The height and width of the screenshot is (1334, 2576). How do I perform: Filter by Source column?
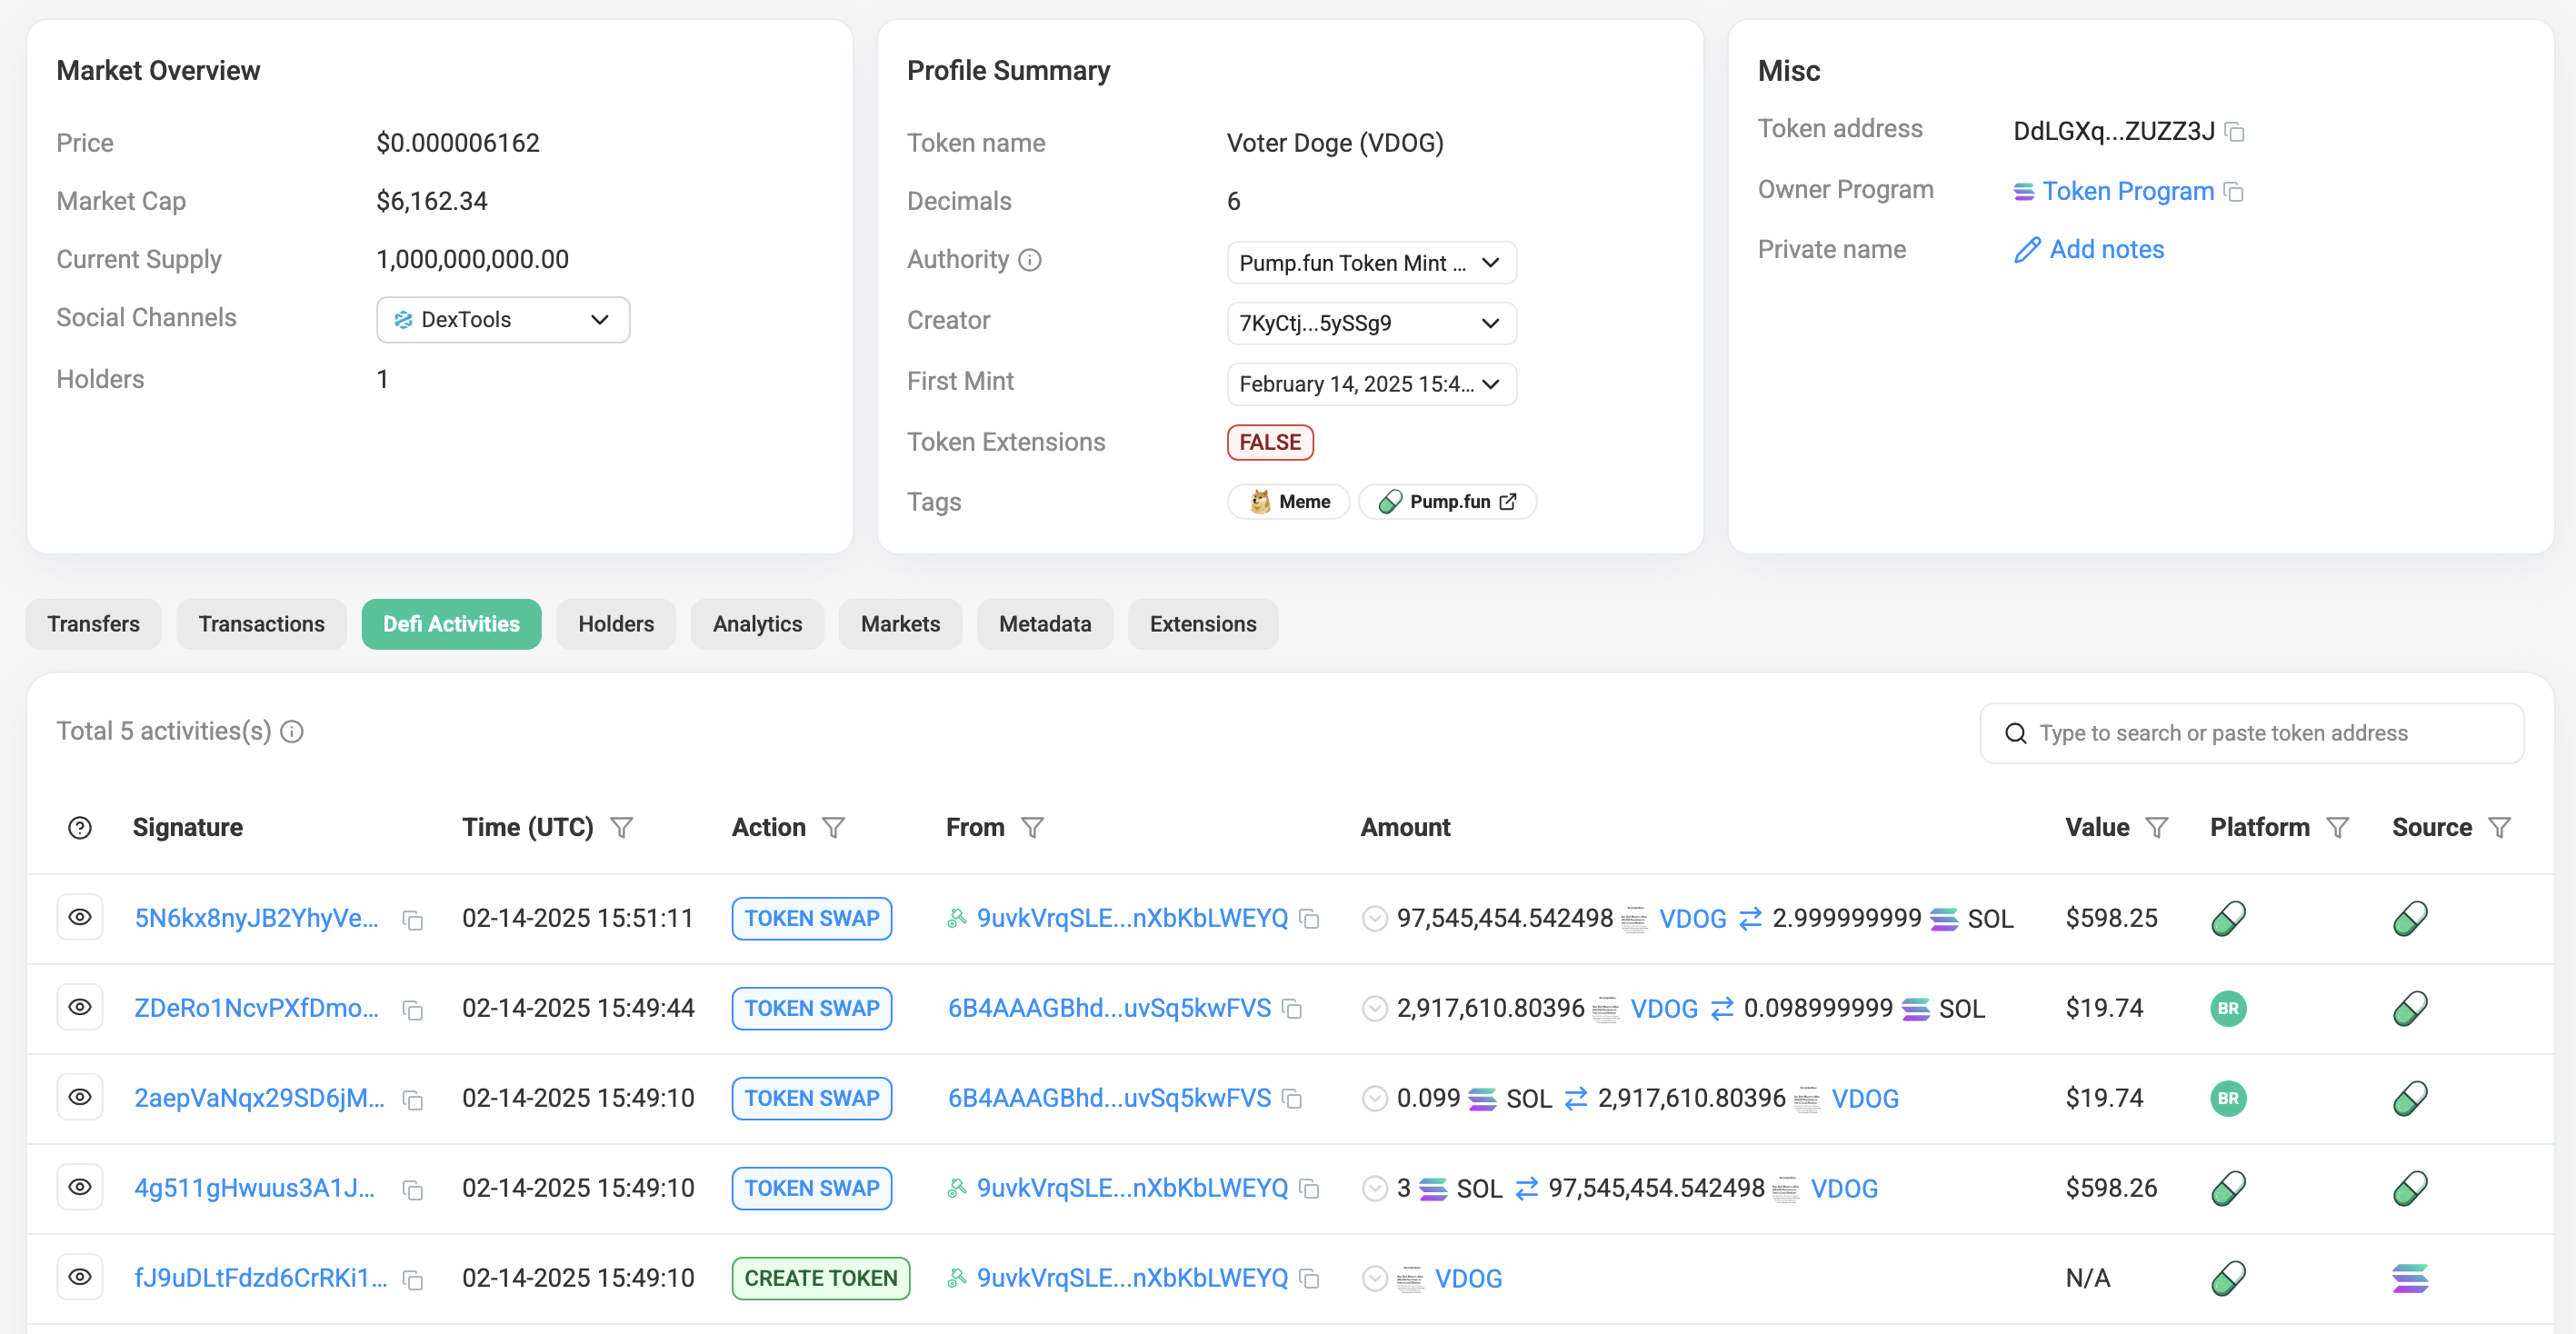click(2499, 828)
